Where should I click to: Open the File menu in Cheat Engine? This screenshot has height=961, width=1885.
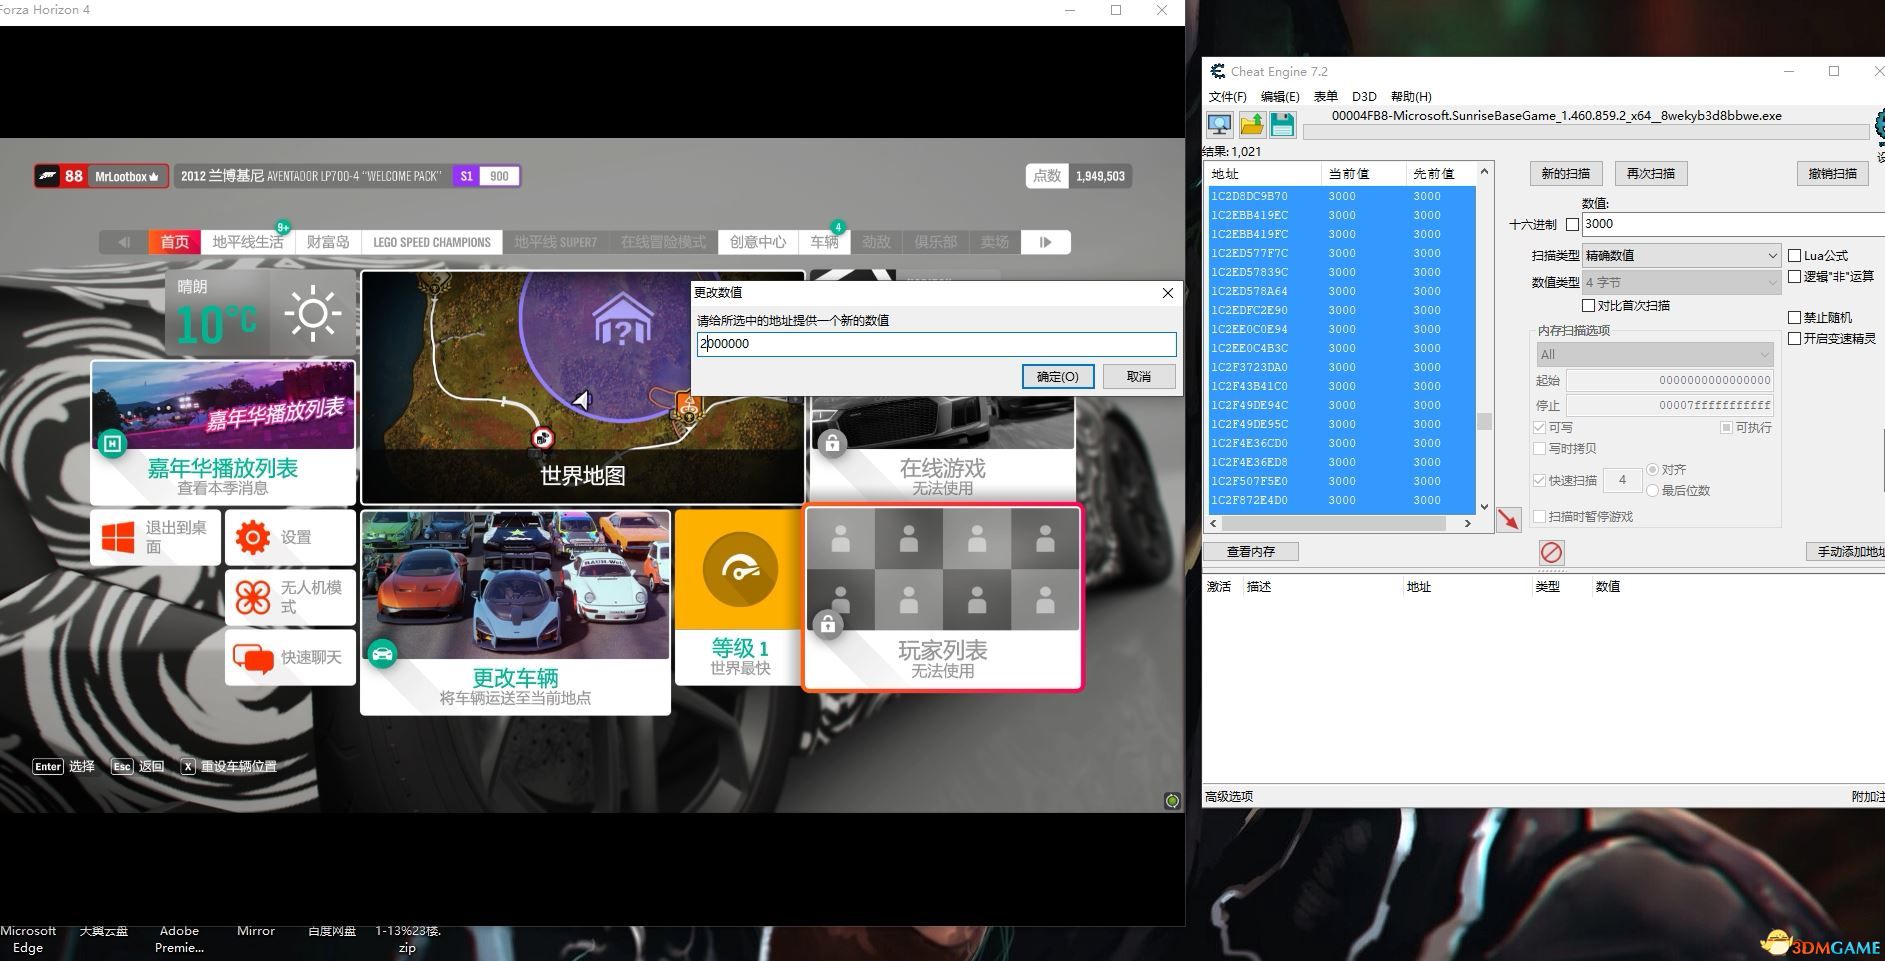click(x=1227, y=96)
